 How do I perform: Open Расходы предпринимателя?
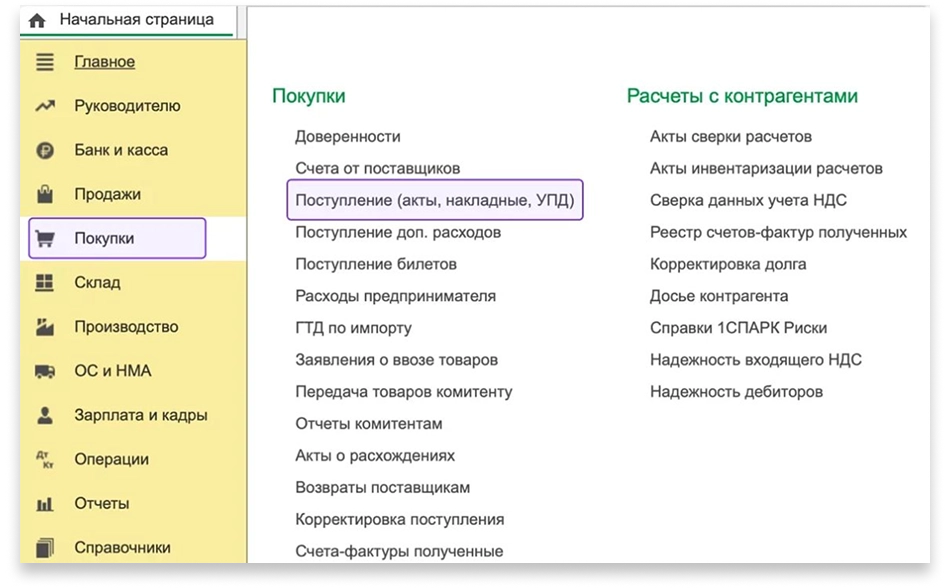pyautogui.click(x=396, y=296)
